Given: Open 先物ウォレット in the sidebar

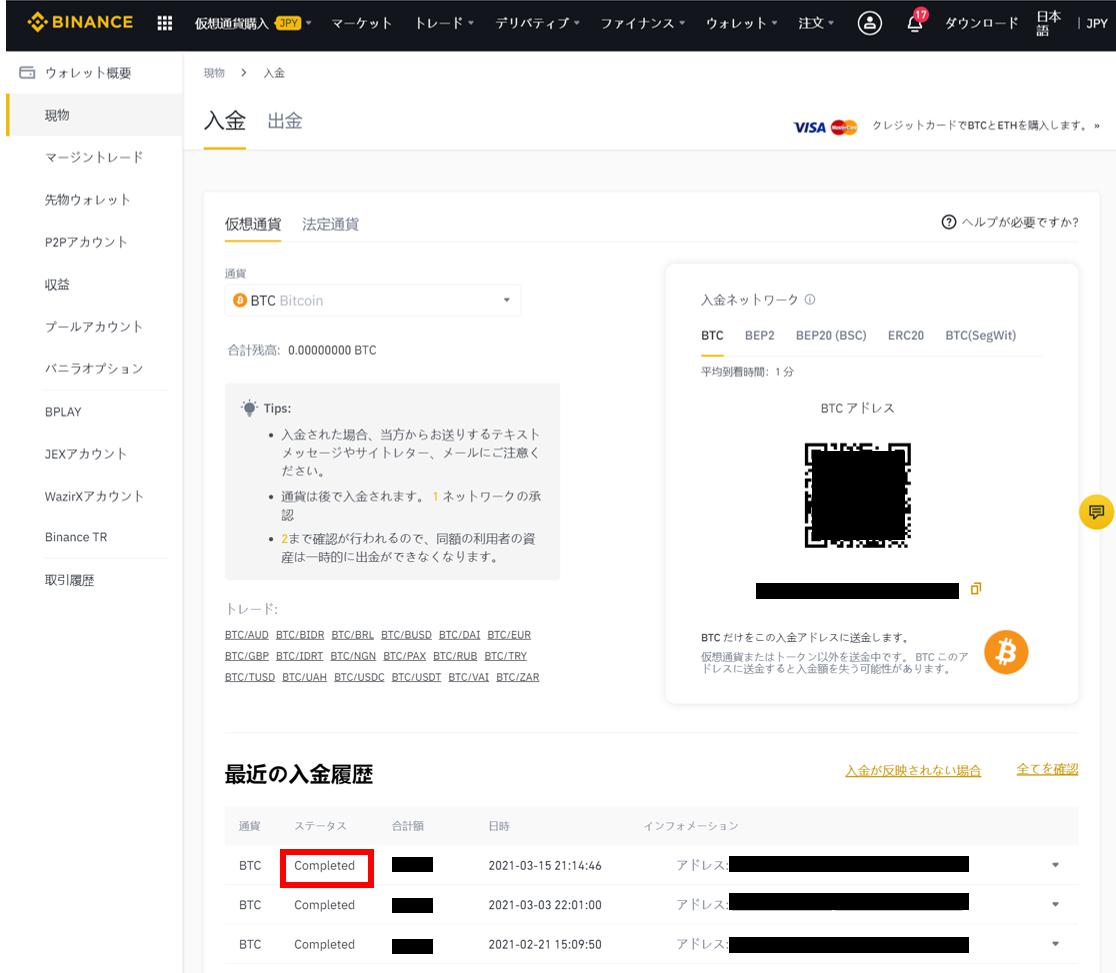Looking at the screenshot, I should [x=87, y=199].
